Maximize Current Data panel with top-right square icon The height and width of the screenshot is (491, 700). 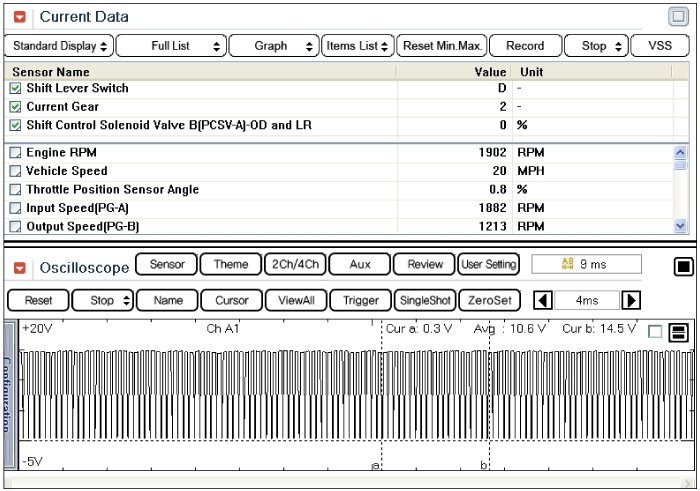678,17
